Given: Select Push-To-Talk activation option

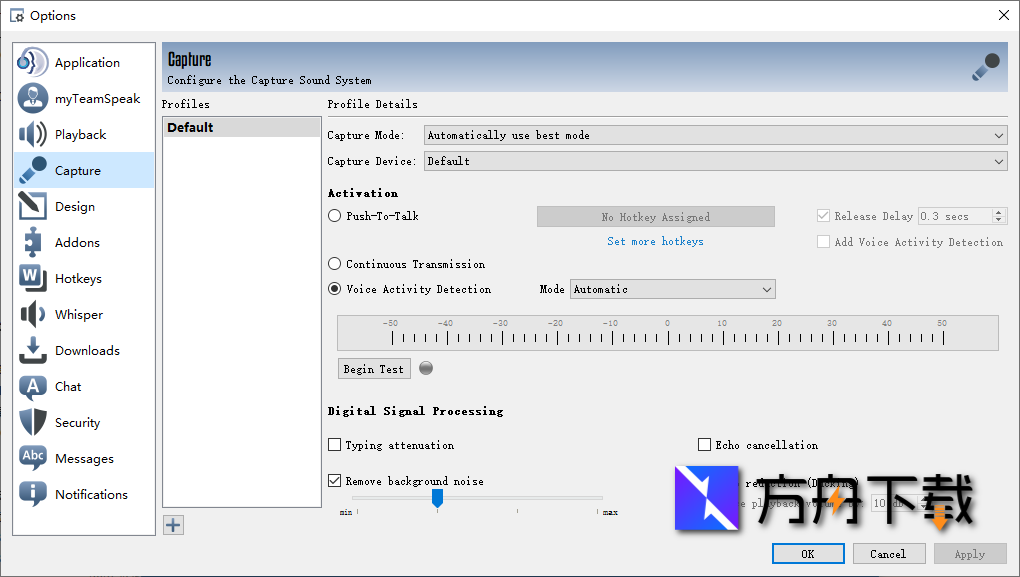Looking at the screenshot, I should pyautogui.click(x=335, y=216).
